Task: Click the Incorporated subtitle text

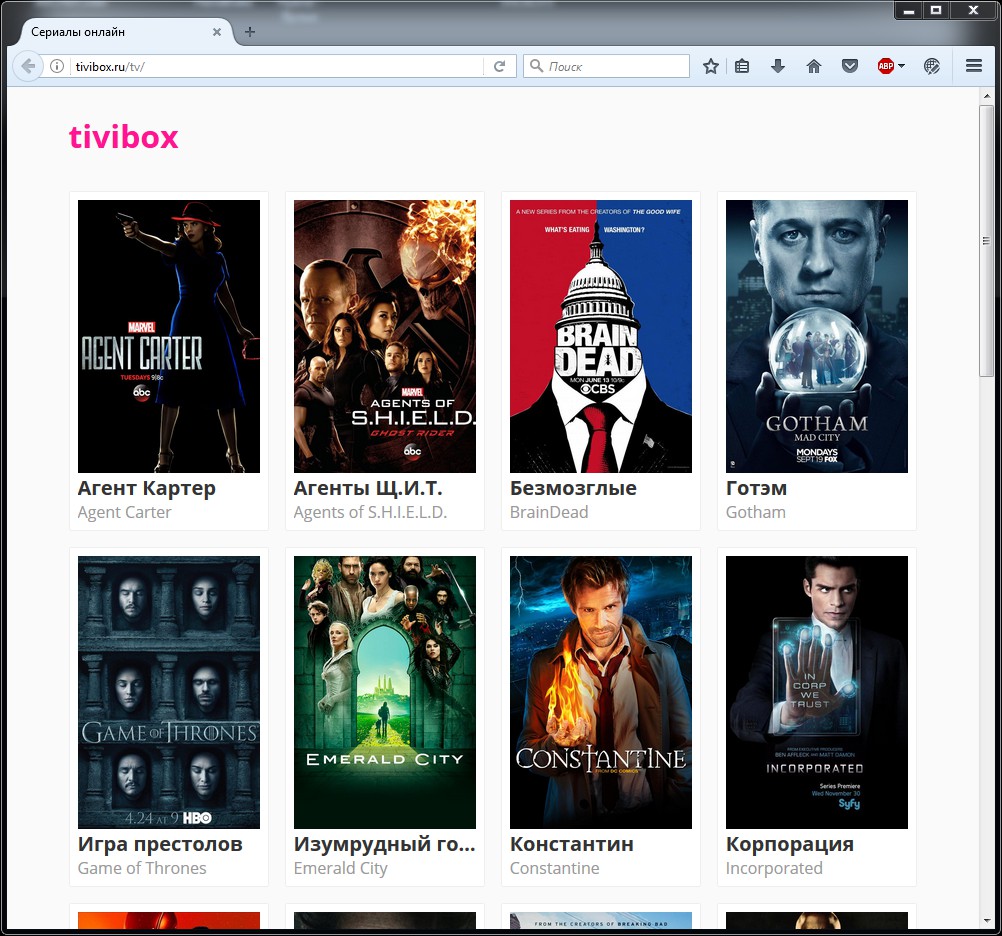Action: (774, 868)
